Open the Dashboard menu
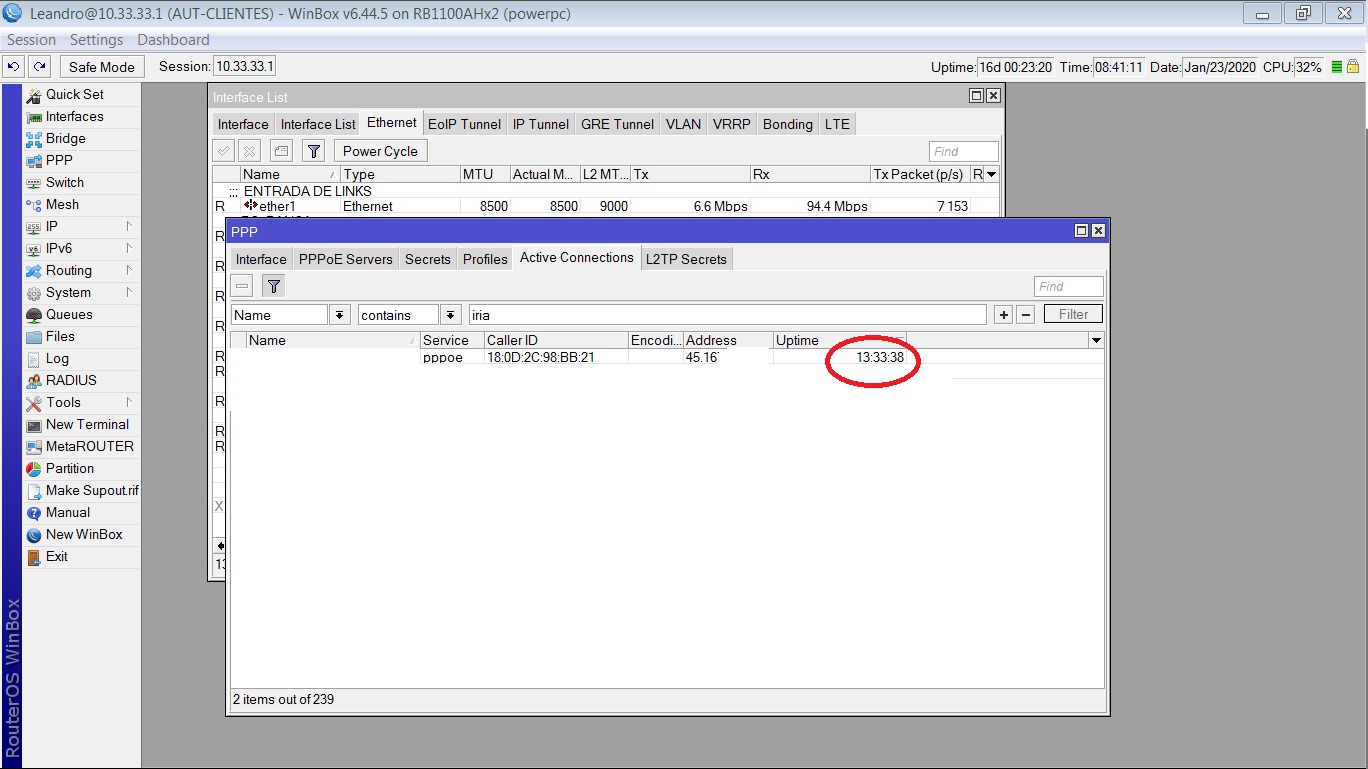The height and width of the screenshot is (769, 1368). click(x=173, y=40)
